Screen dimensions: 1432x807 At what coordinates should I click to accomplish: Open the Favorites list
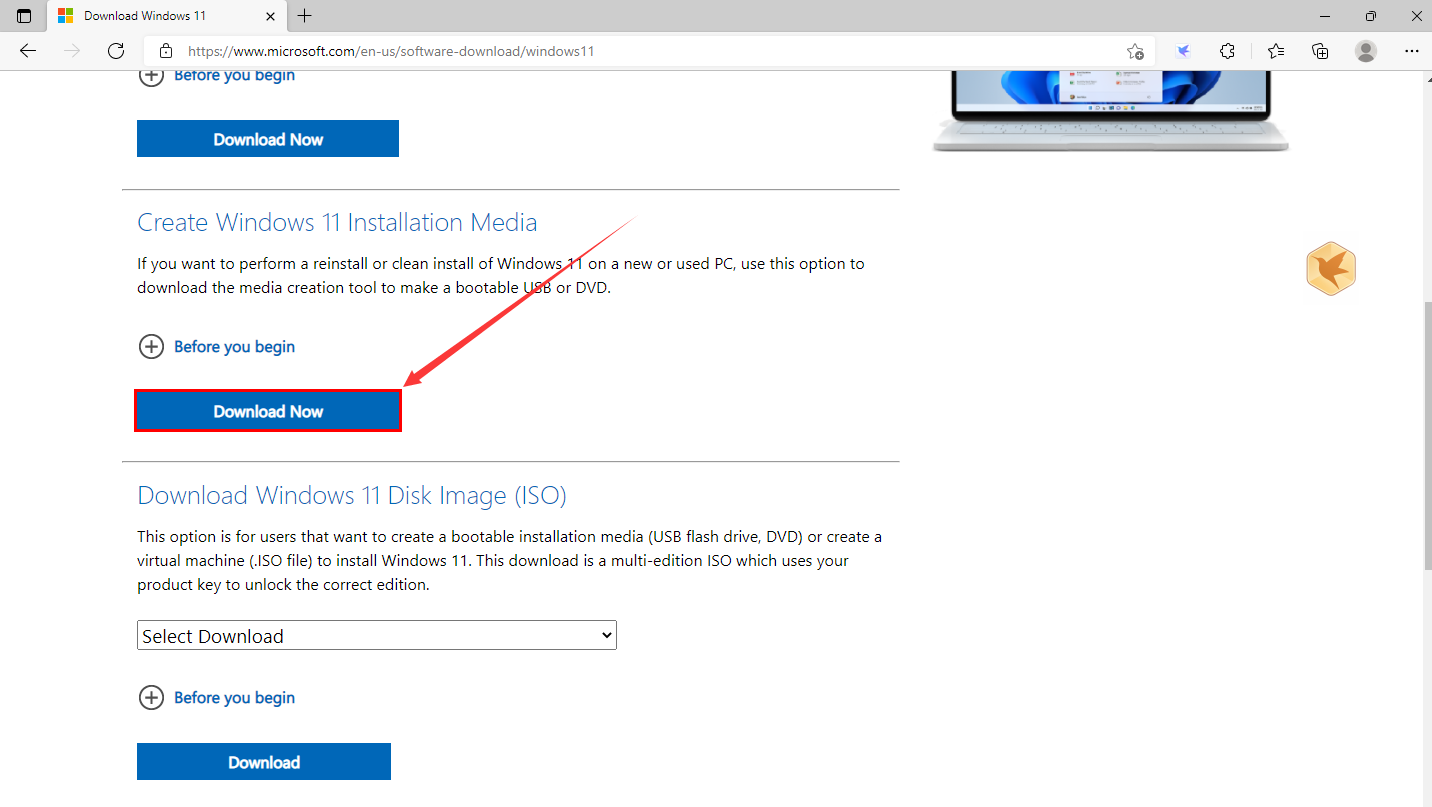[1275, 51]
